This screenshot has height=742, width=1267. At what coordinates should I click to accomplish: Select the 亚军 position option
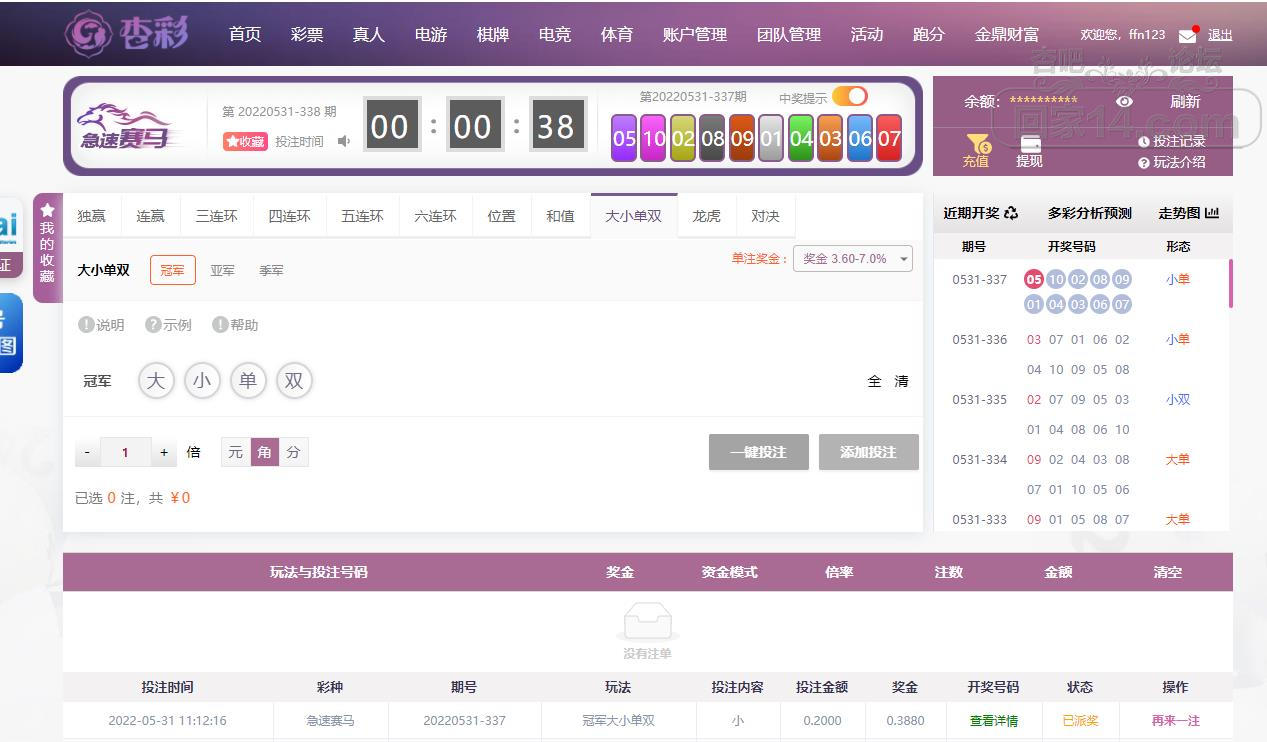tap(222, 270)
